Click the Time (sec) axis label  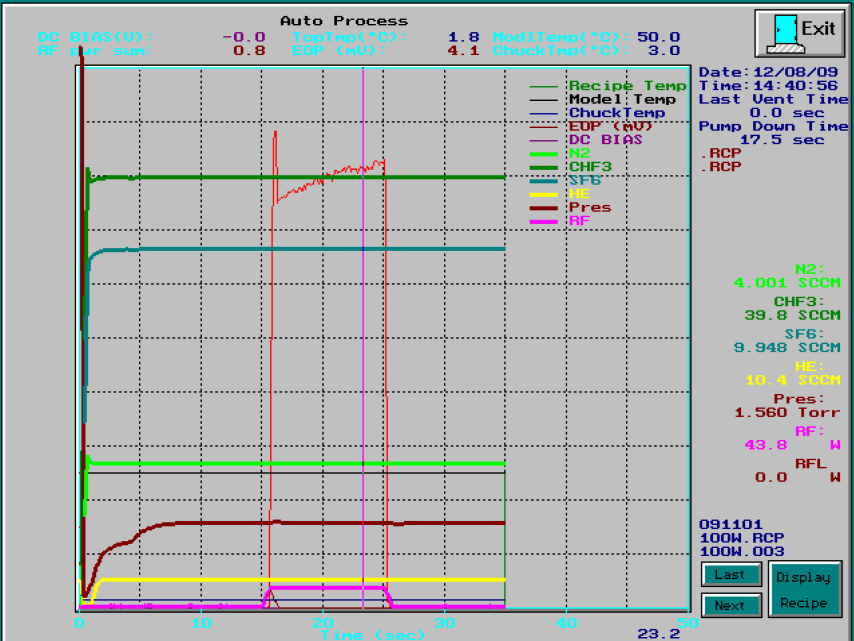pyautogui.click(x=373, y=635)
